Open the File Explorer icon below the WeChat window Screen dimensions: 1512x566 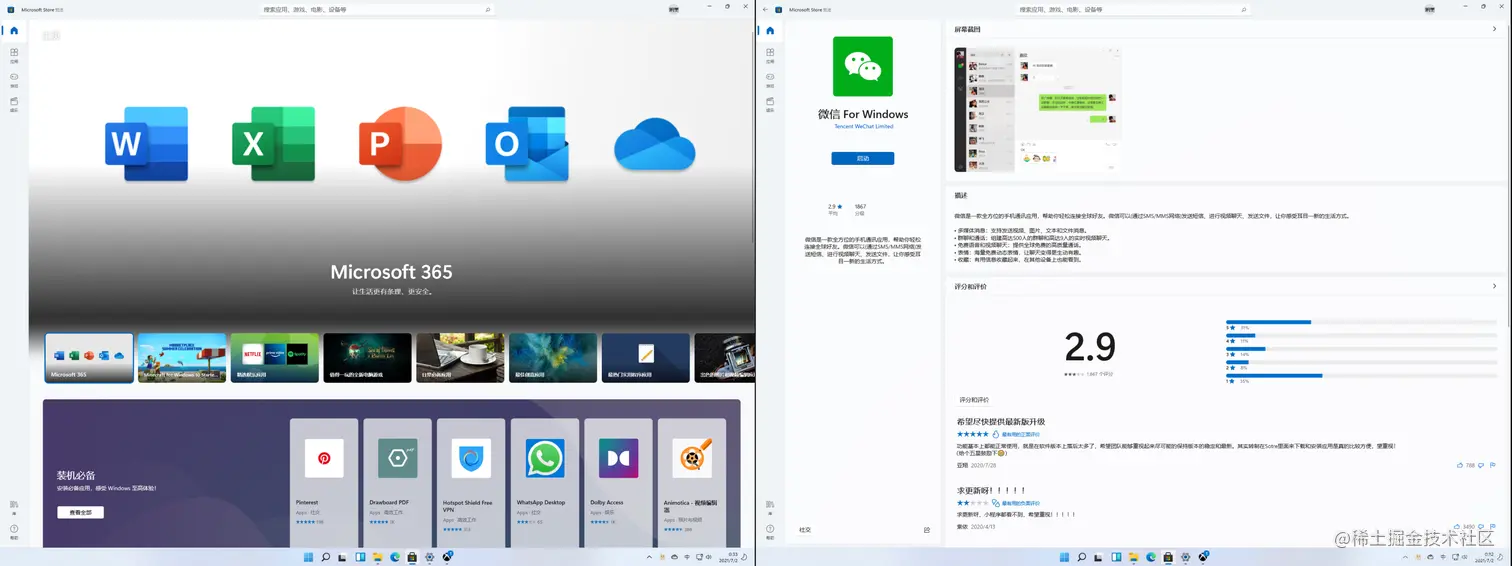pyautogui.click(x=1134, y=557)
